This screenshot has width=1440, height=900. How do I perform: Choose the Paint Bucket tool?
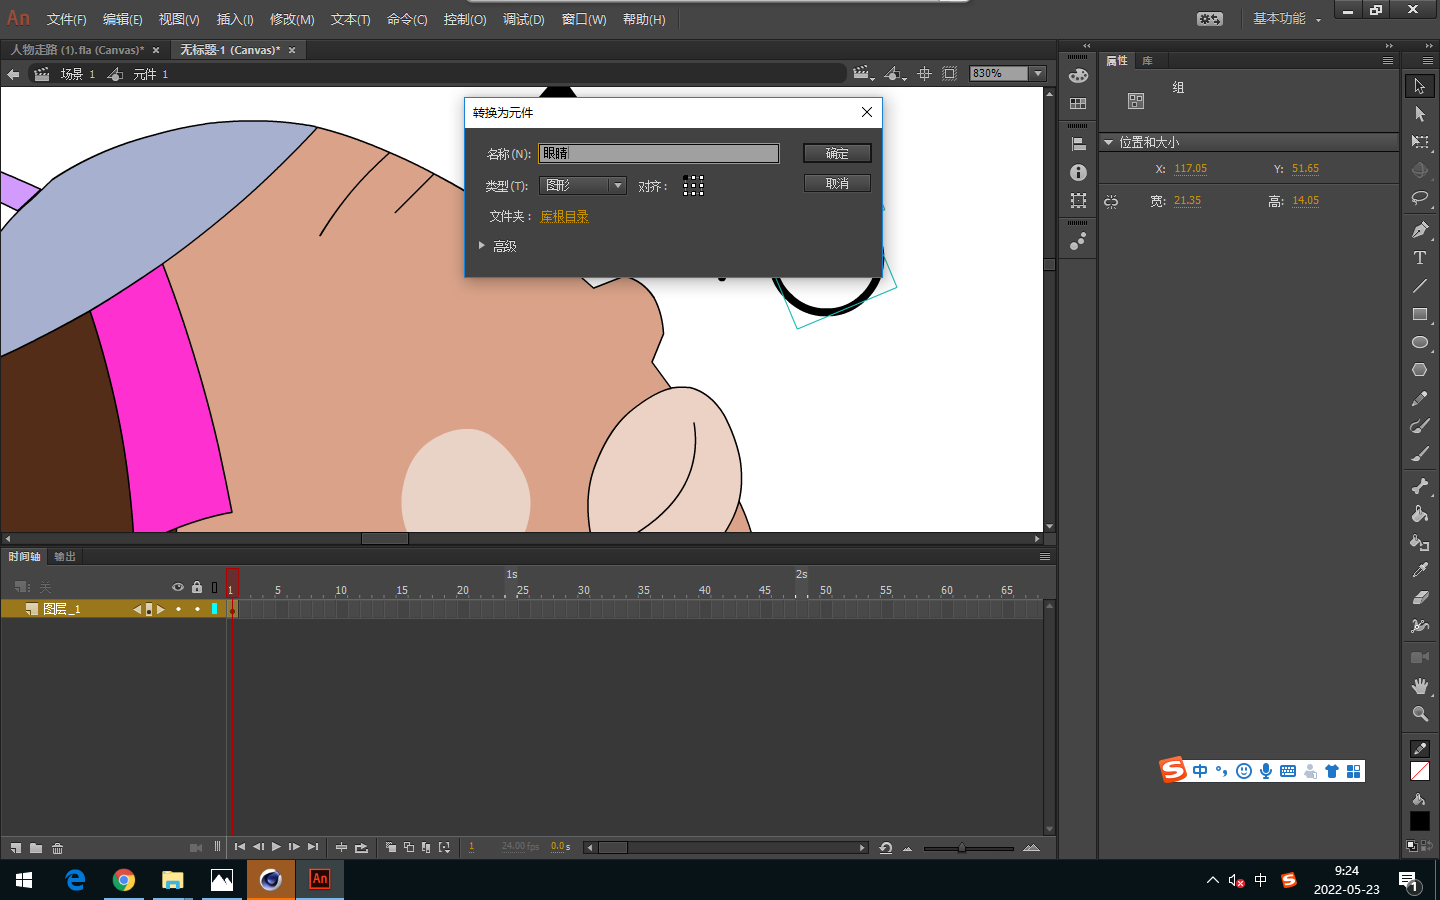tap(1419, 514)
